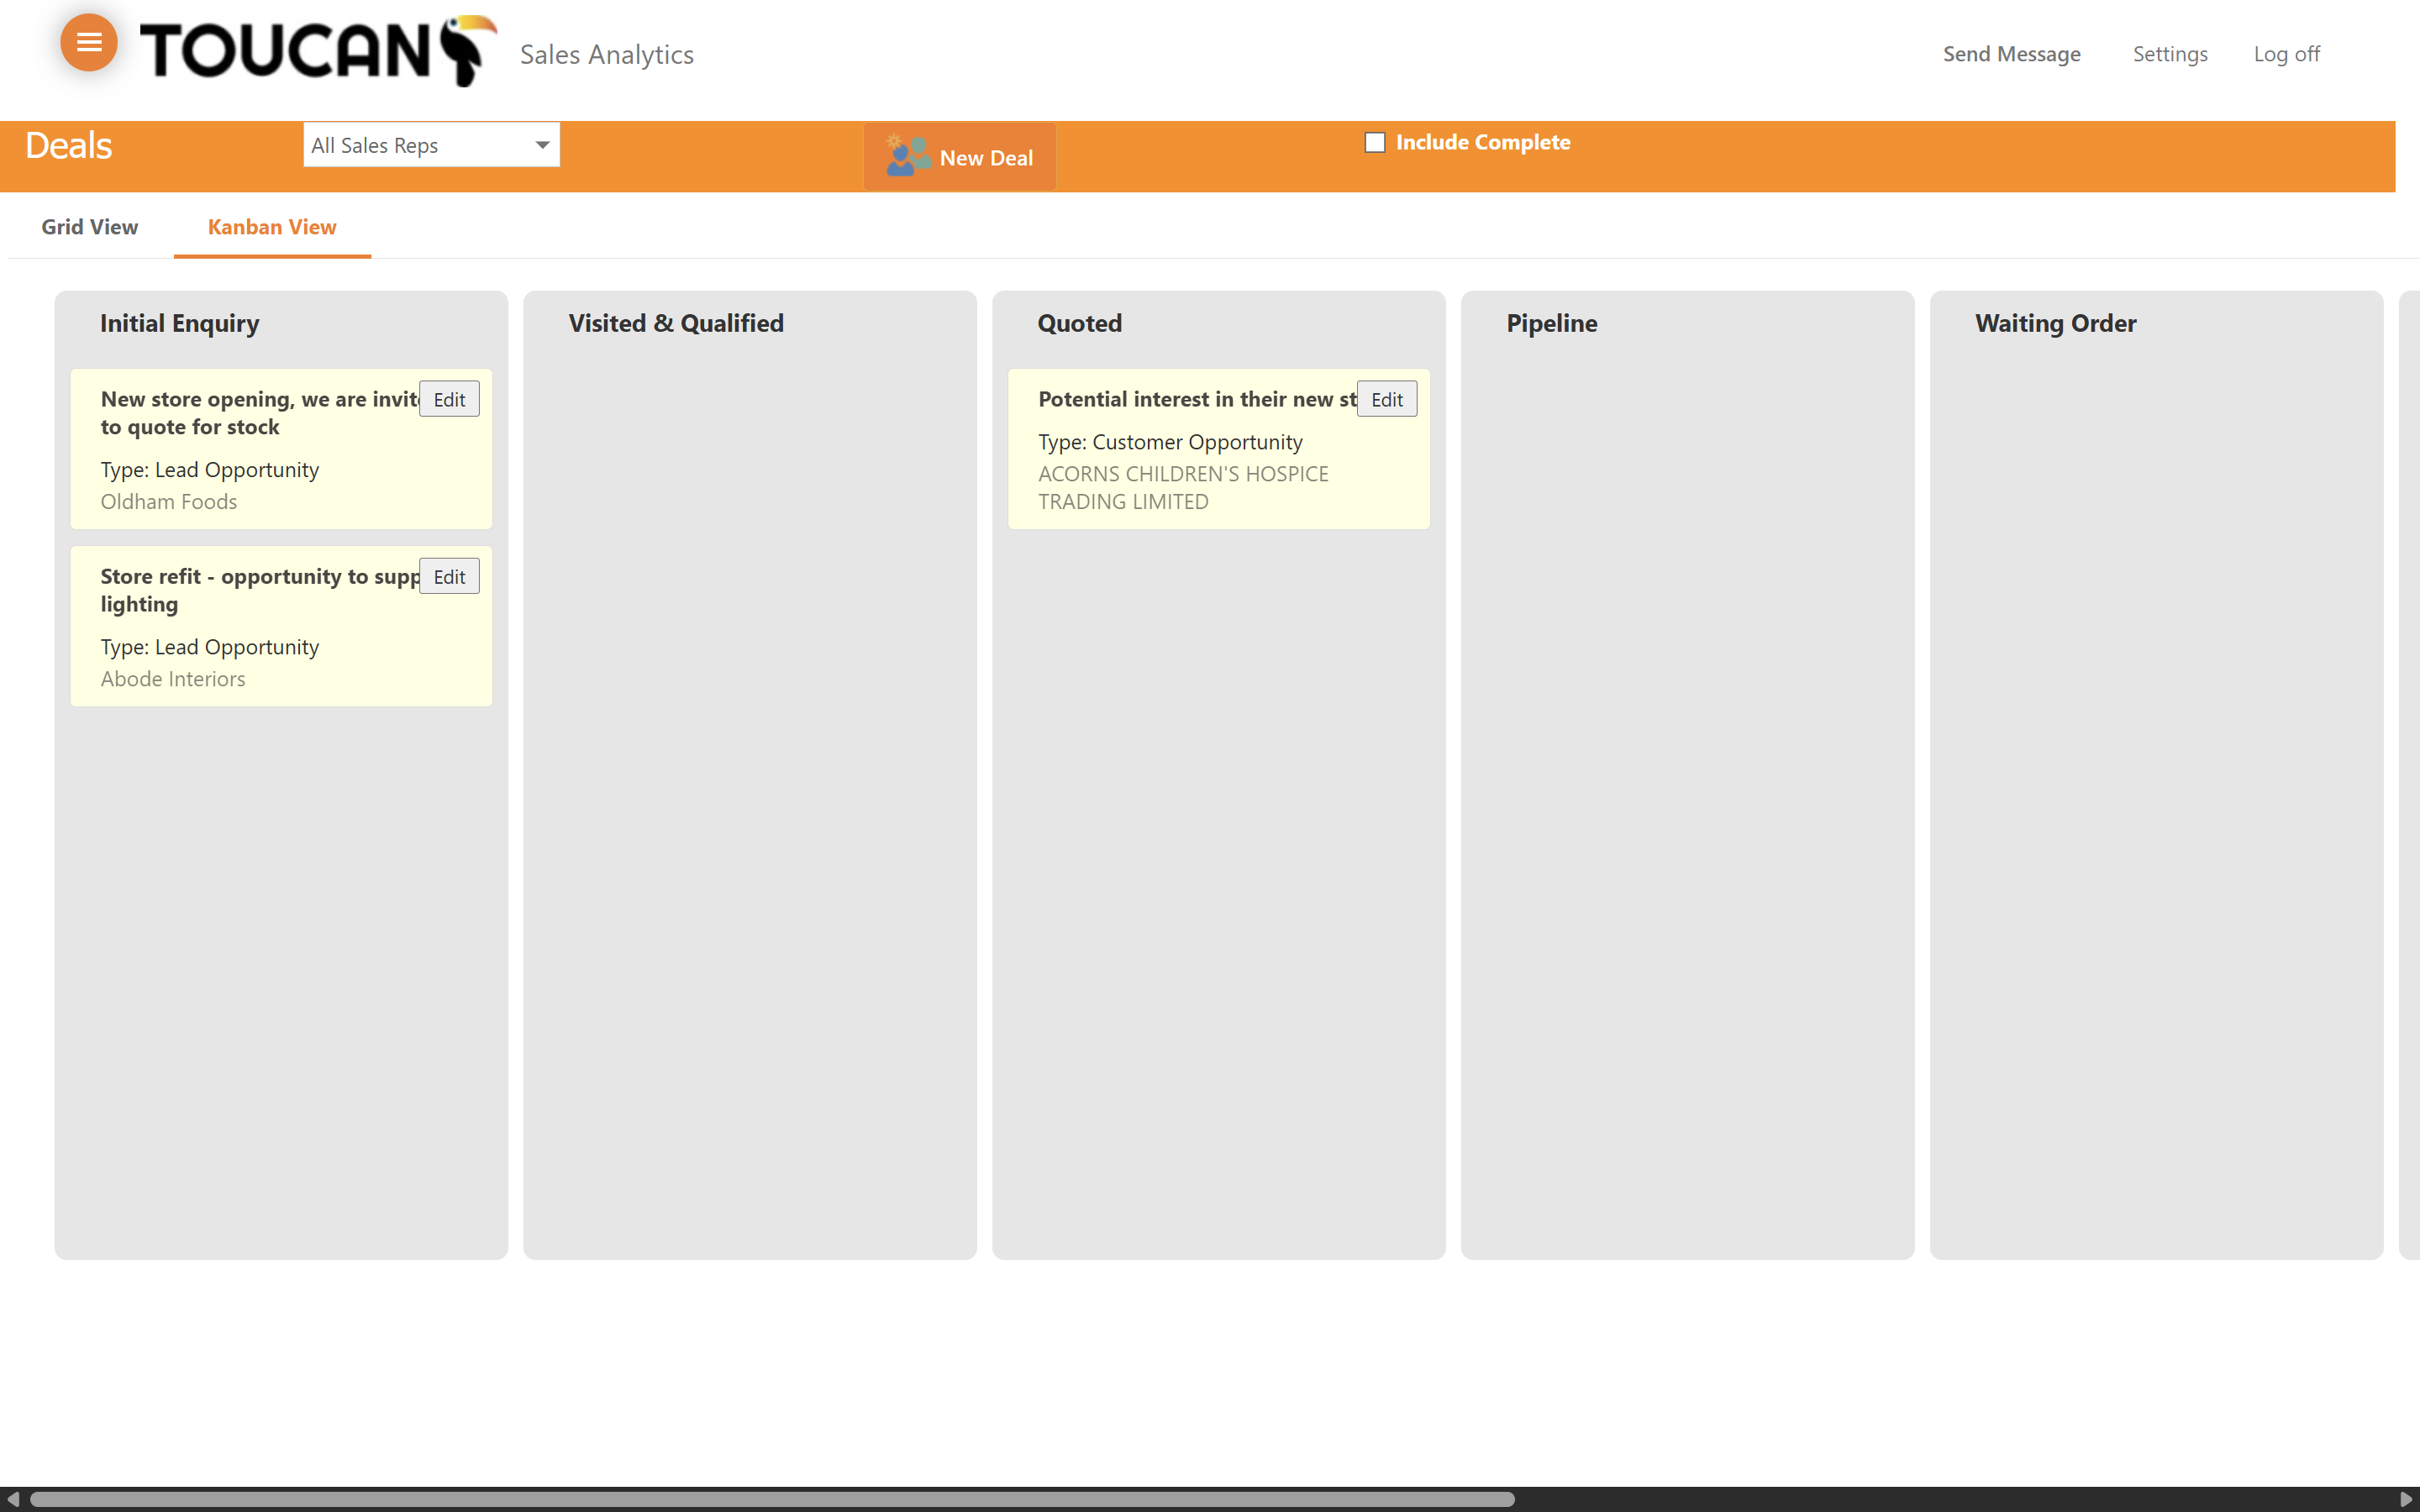Go to Settings

[x=2170, y=54]
